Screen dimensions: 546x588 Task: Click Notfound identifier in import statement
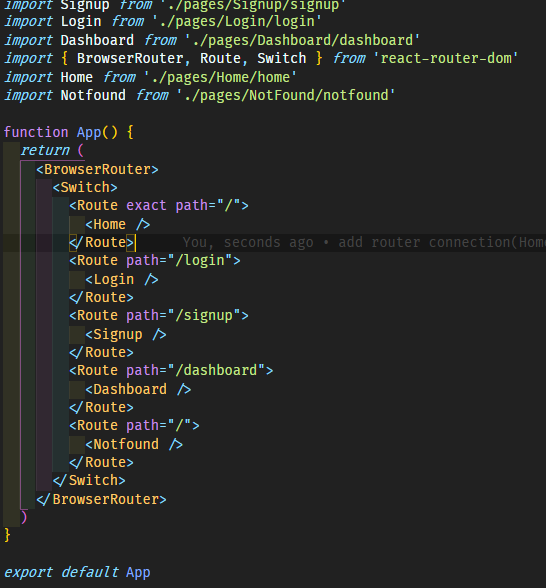(x=93, y=95)
